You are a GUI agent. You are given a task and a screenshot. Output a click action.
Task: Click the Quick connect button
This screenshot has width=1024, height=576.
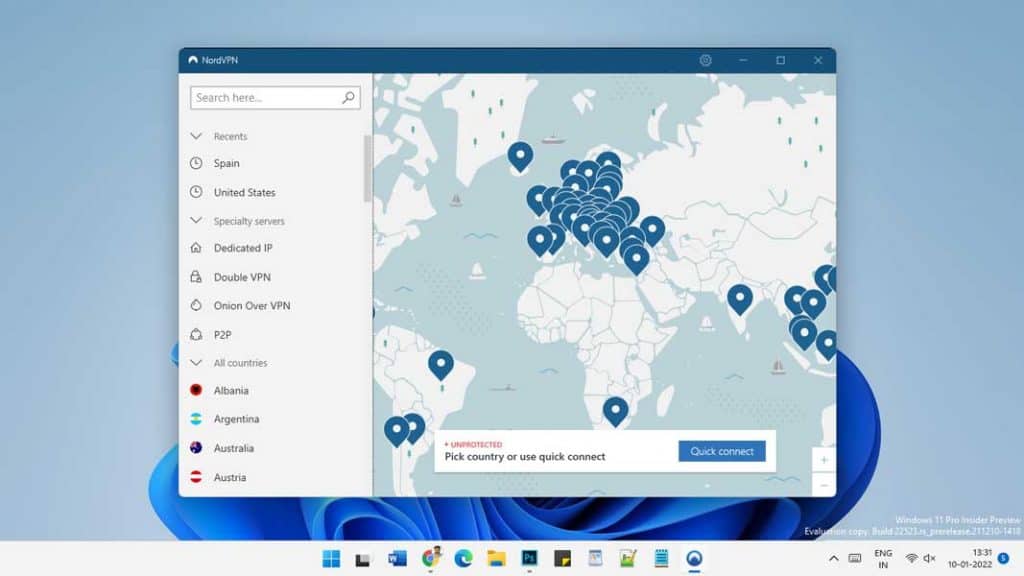(x=721, y=451)
